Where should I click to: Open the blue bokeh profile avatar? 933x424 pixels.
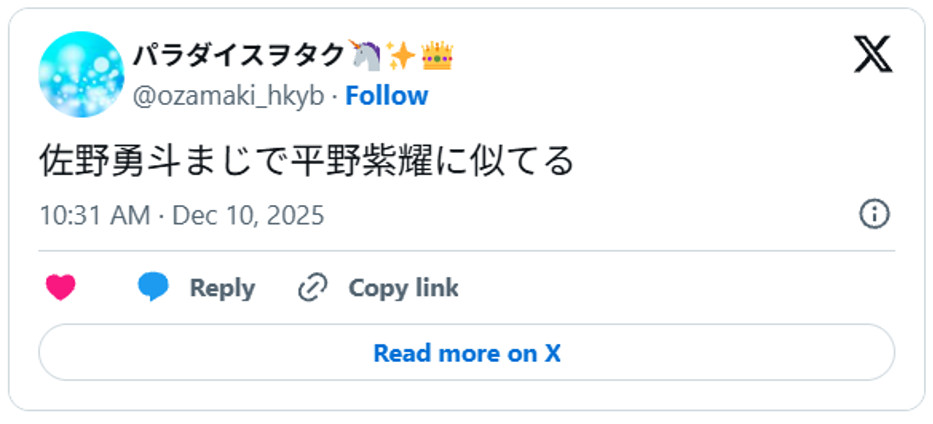pyautogui.click(x=82, y=74)
